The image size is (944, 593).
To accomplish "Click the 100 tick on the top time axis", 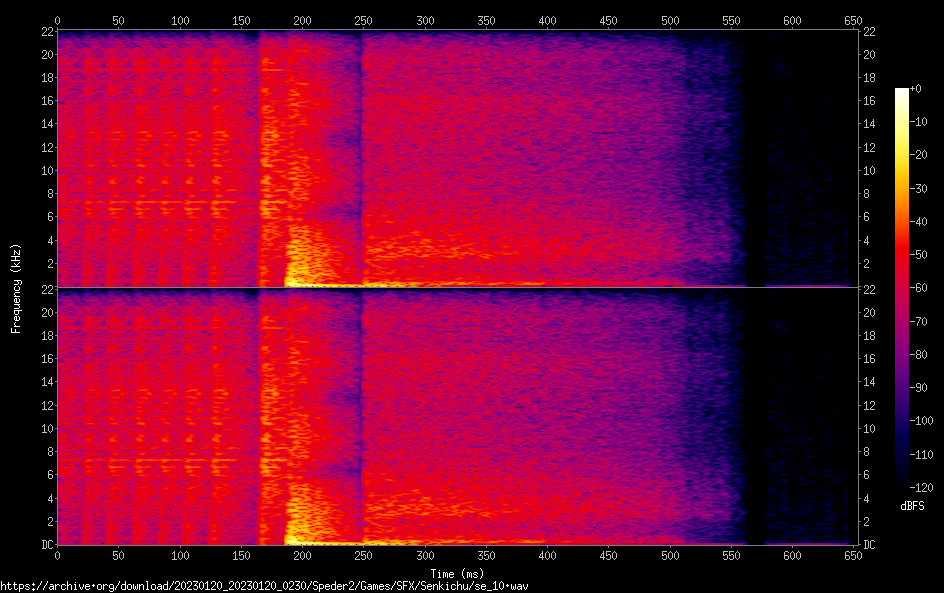I will tap(180, 20).
